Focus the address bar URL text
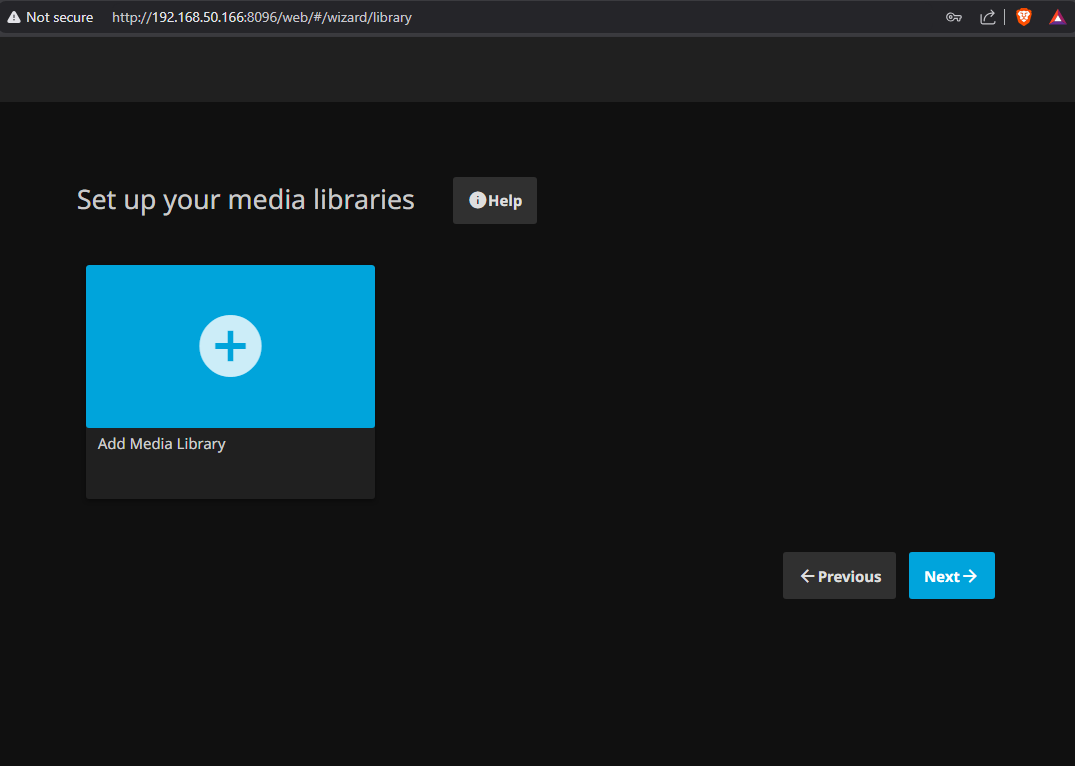This screenshot has height=766, width=1075. click(x=262, y=17)
